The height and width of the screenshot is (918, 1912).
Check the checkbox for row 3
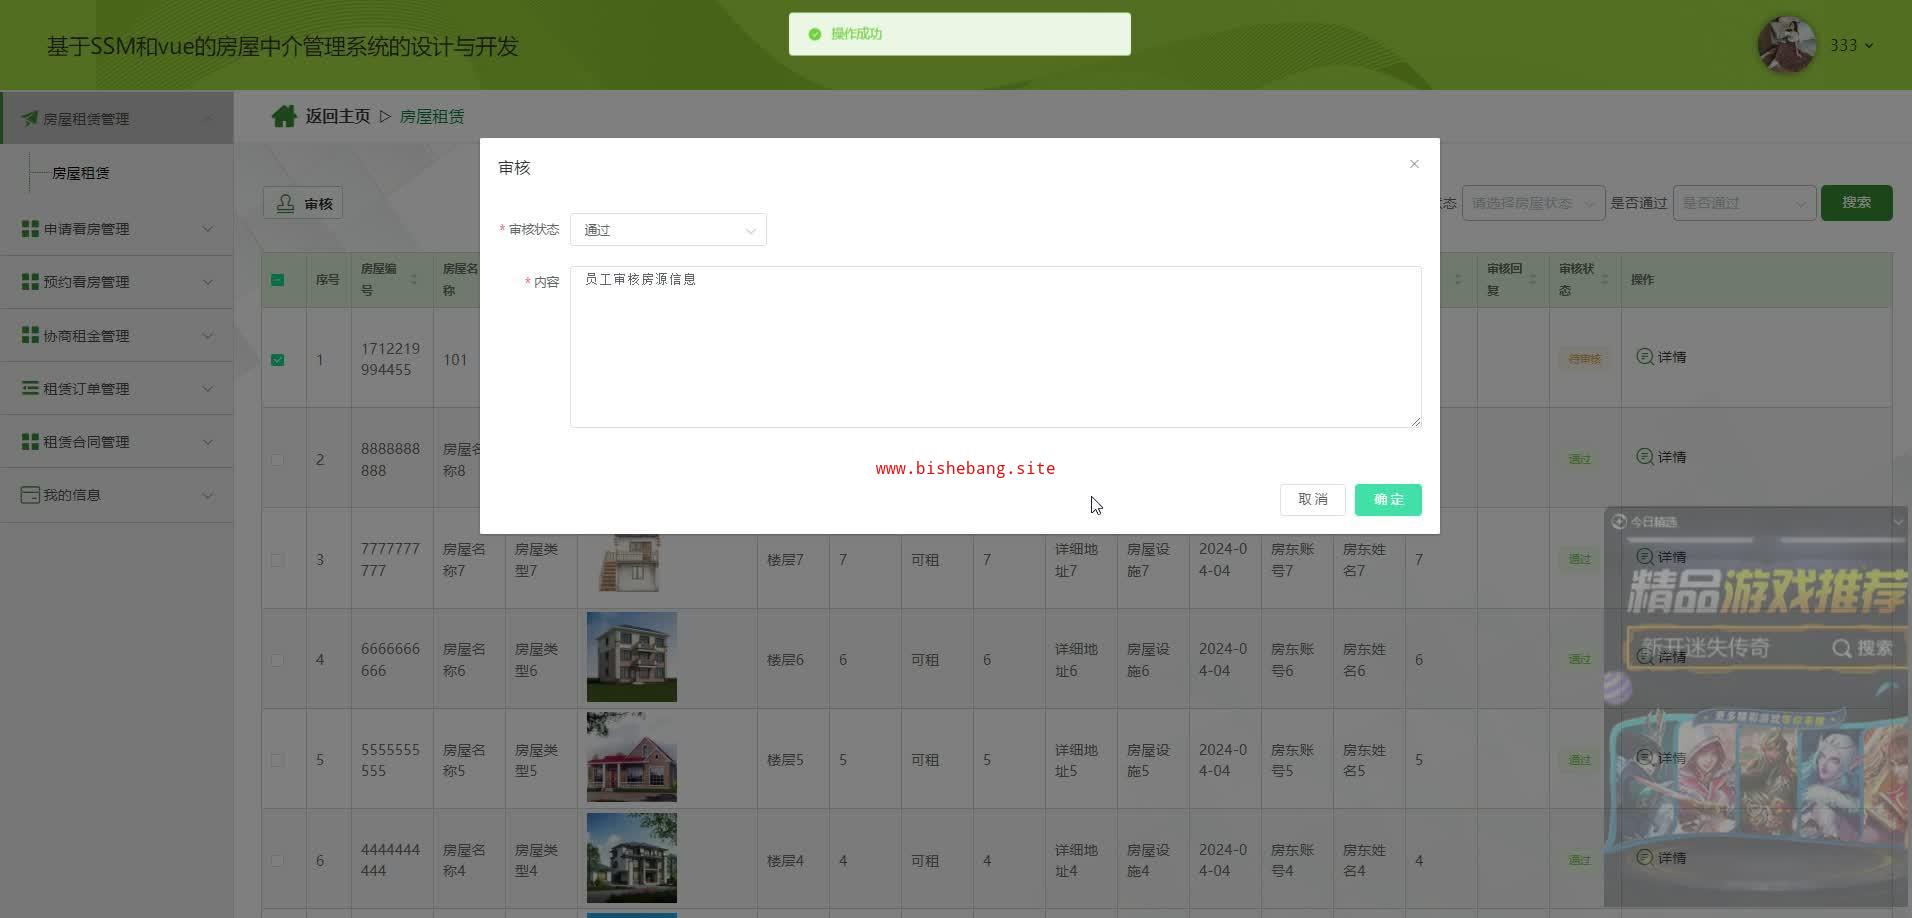click(x=278, y=560)
